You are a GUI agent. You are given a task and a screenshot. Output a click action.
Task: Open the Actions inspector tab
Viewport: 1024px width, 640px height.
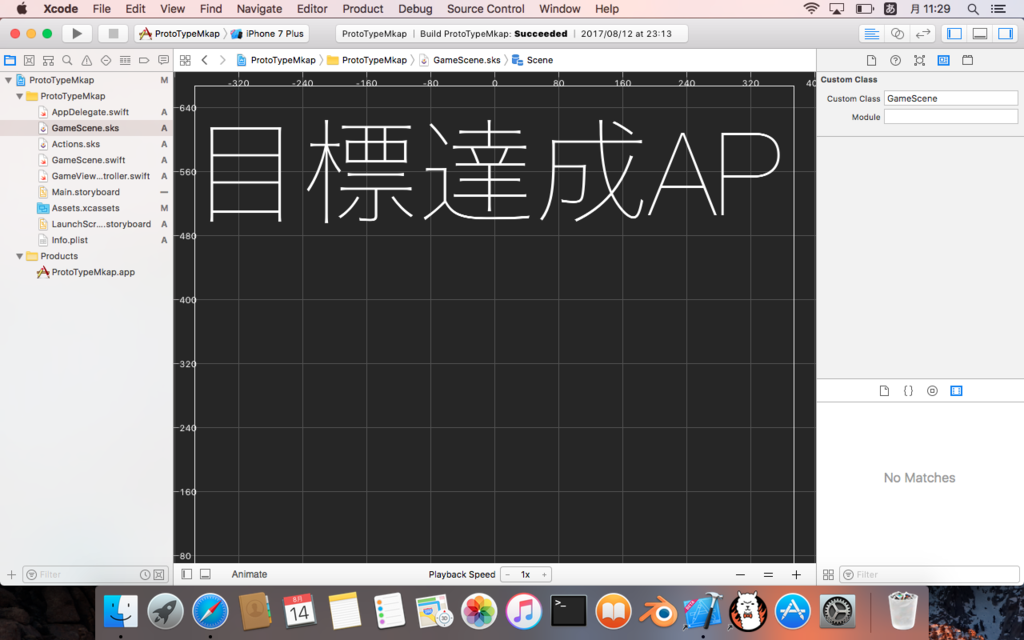pyautogui.click(x=968, y=60)
